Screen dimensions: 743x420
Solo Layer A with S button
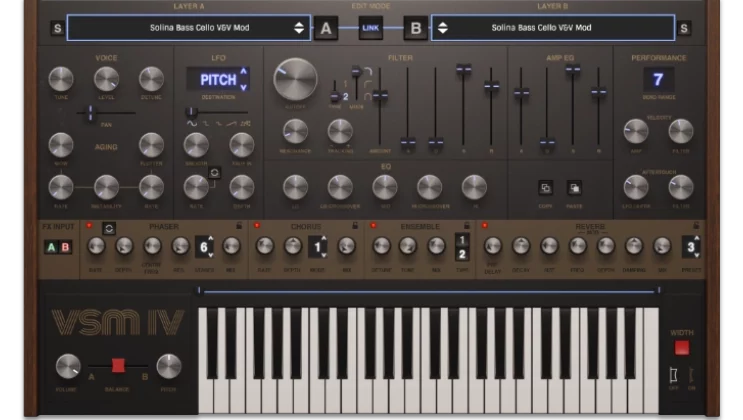coord(56,28)
